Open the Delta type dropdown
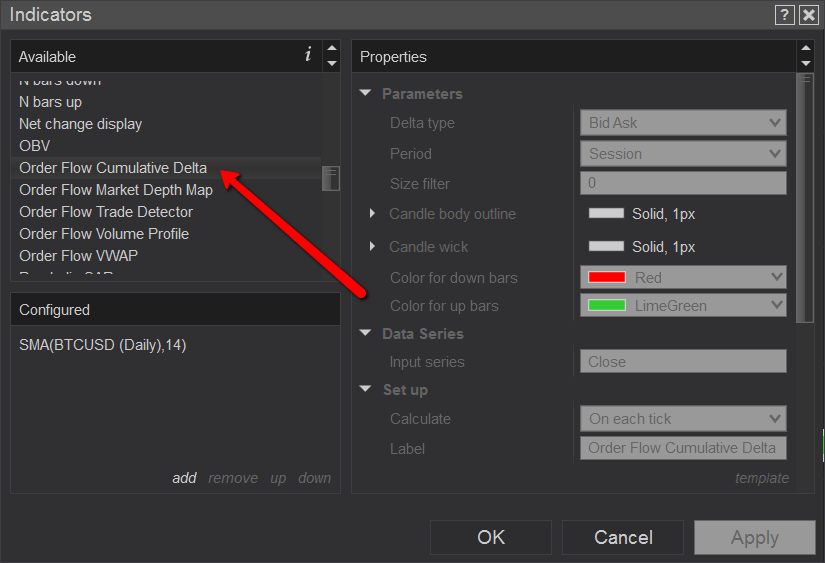 tap(683, 123)
